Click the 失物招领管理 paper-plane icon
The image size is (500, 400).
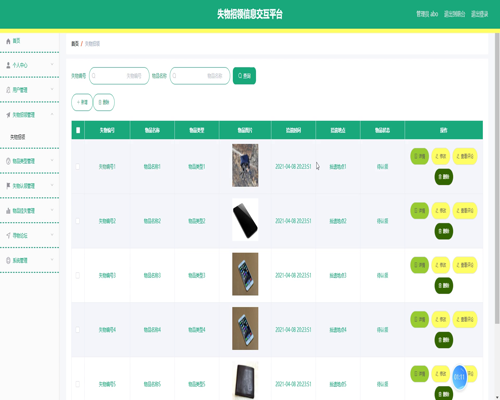coord(8,115)
